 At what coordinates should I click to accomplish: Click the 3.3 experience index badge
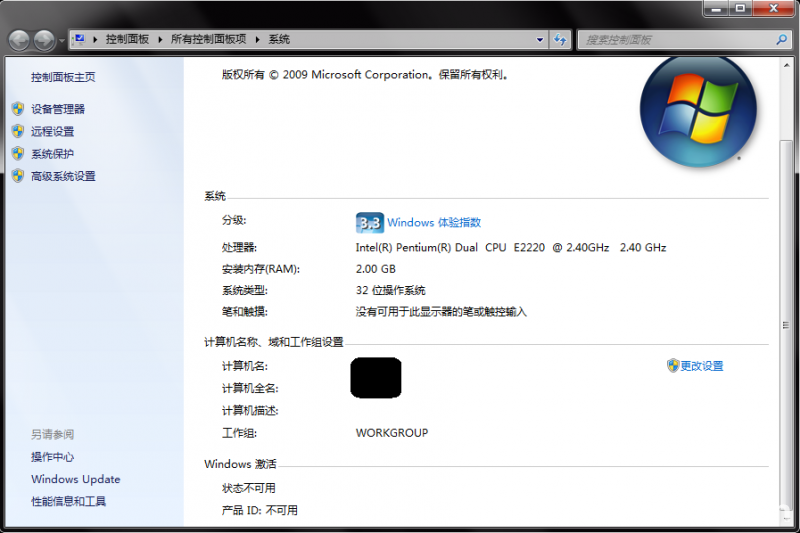click(370, 223)
